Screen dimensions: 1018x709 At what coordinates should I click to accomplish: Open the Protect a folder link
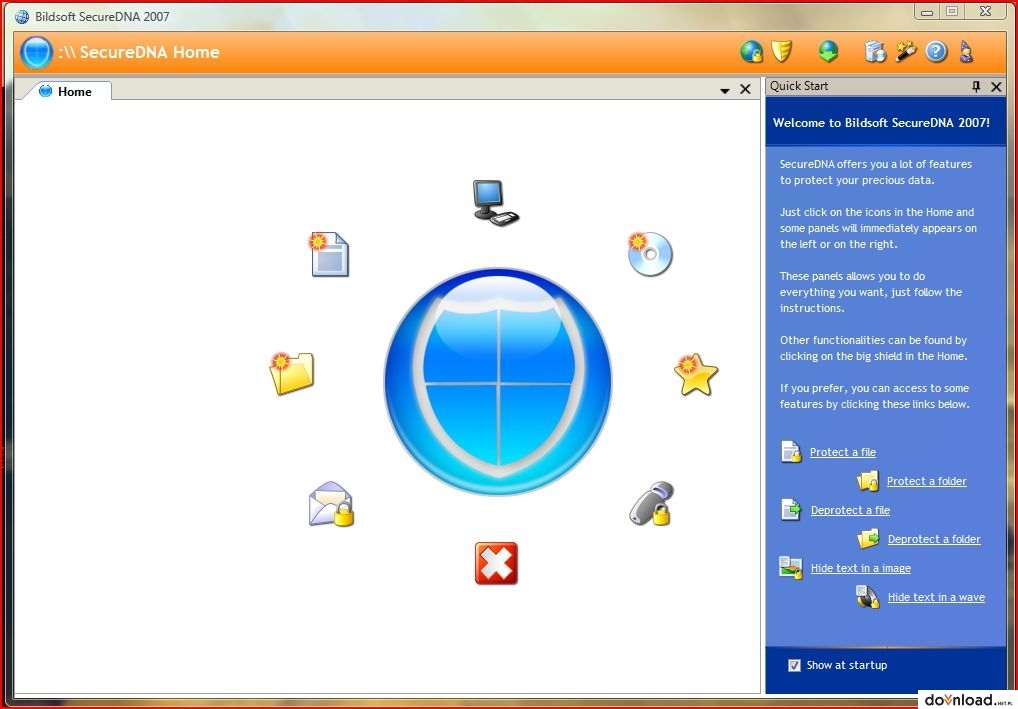(926, 481)
